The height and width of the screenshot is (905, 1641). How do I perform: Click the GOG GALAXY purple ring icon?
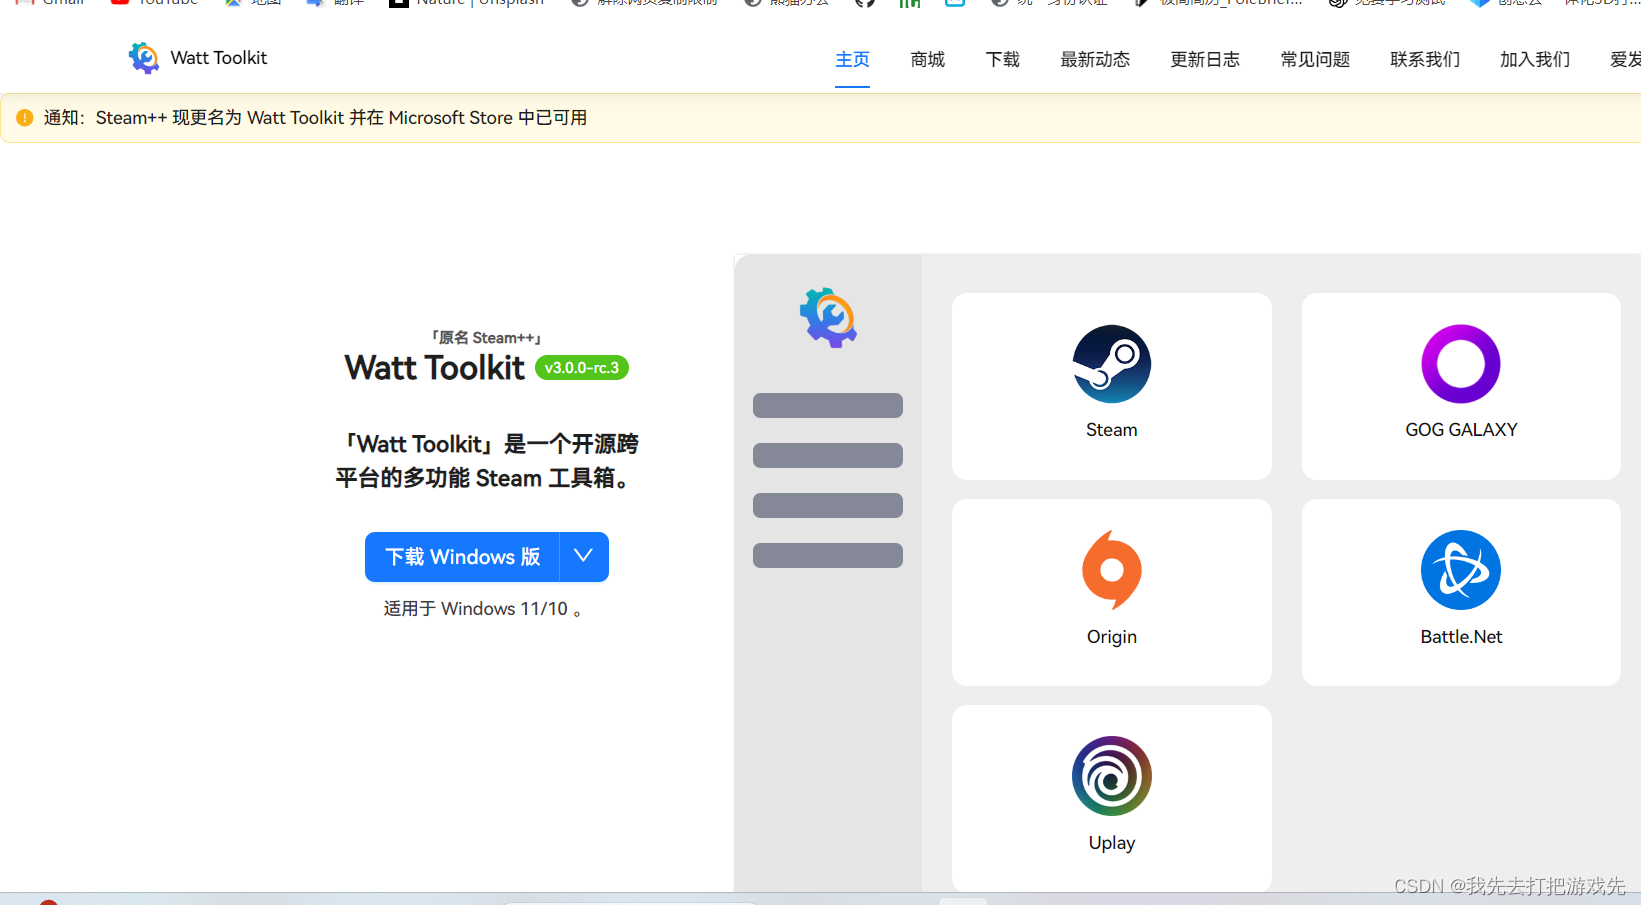(x=1461, y=364)
